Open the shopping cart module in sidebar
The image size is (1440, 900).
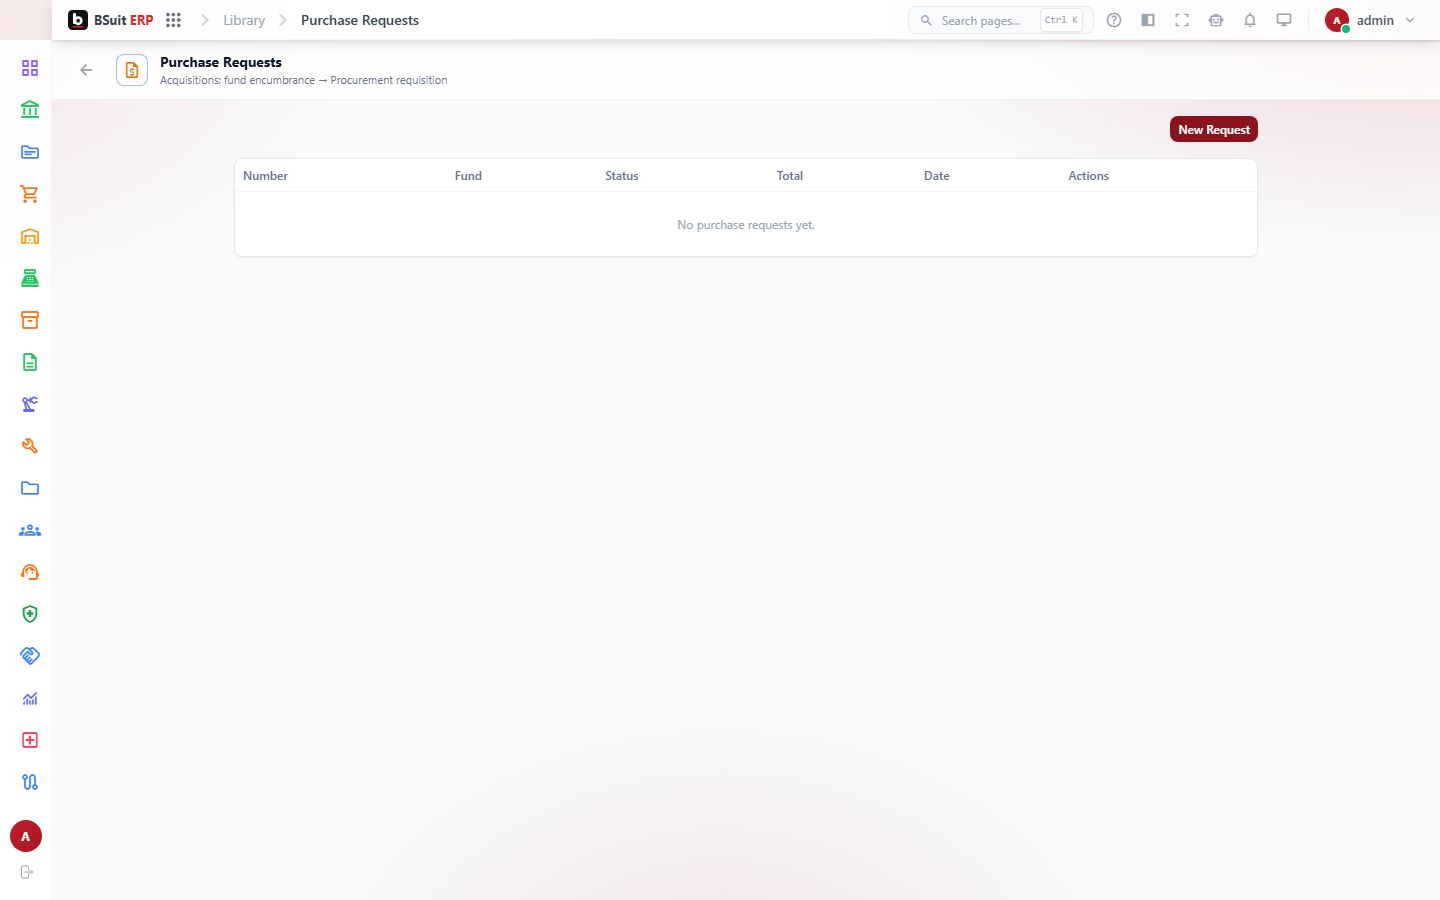click(x=30, y=194)
